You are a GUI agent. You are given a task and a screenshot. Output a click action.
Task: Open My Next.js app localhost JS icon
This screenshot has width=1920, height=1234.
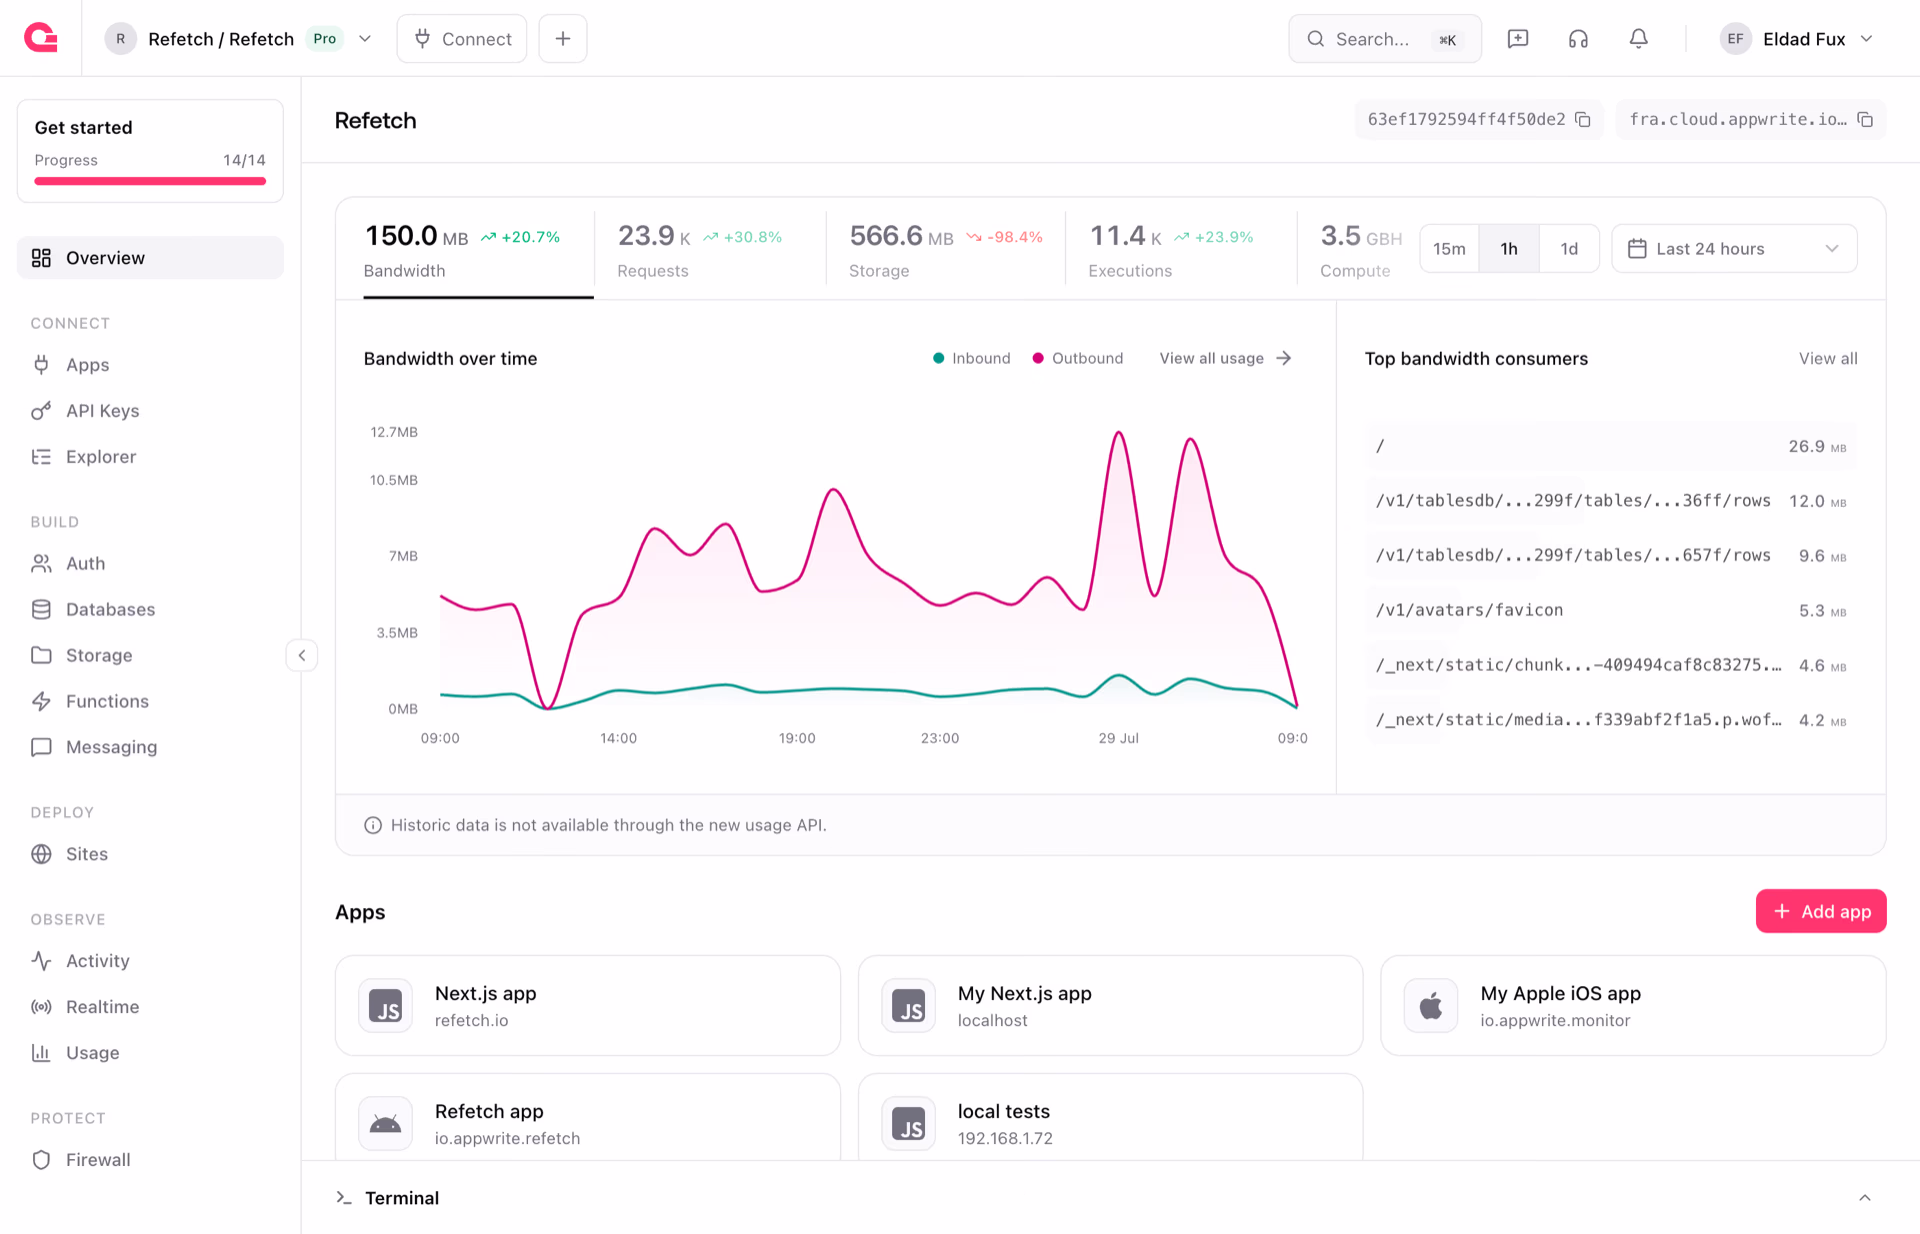pos(909,1005)
